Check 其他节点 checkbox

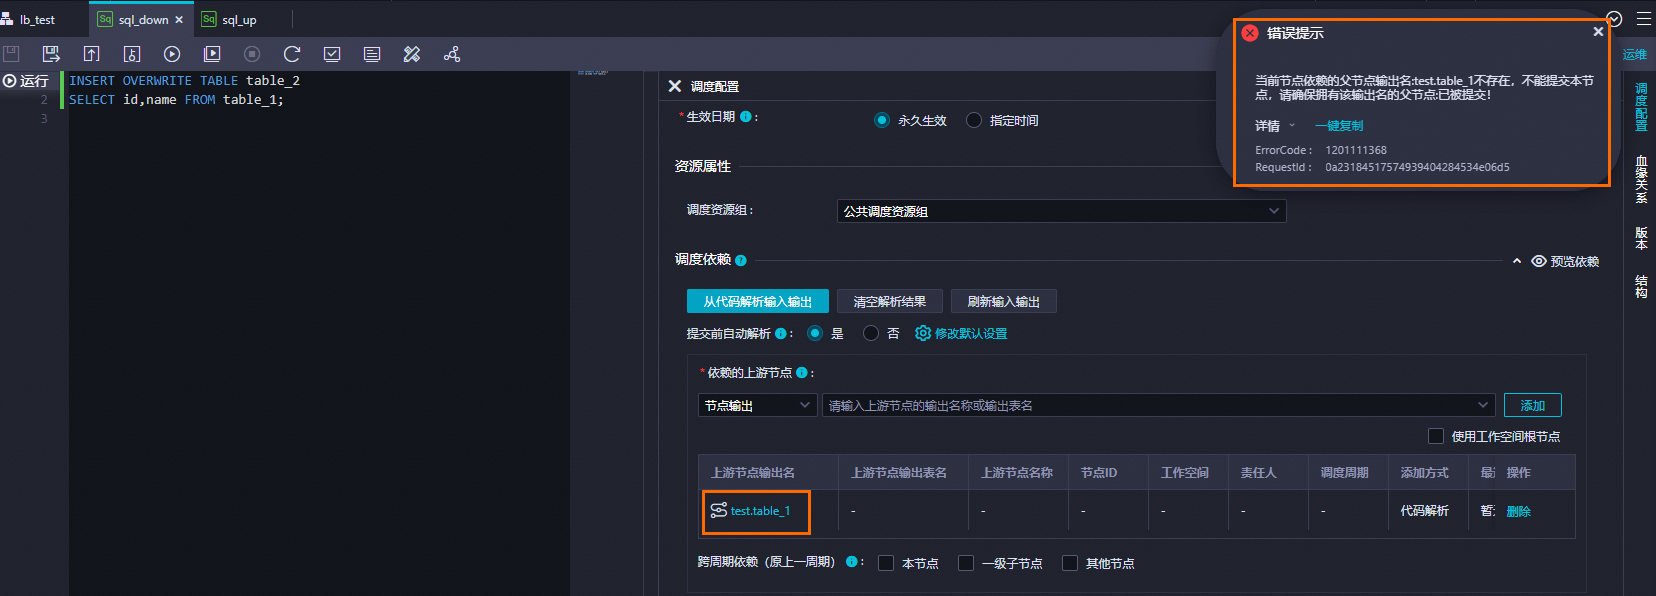pos(1070,563)
